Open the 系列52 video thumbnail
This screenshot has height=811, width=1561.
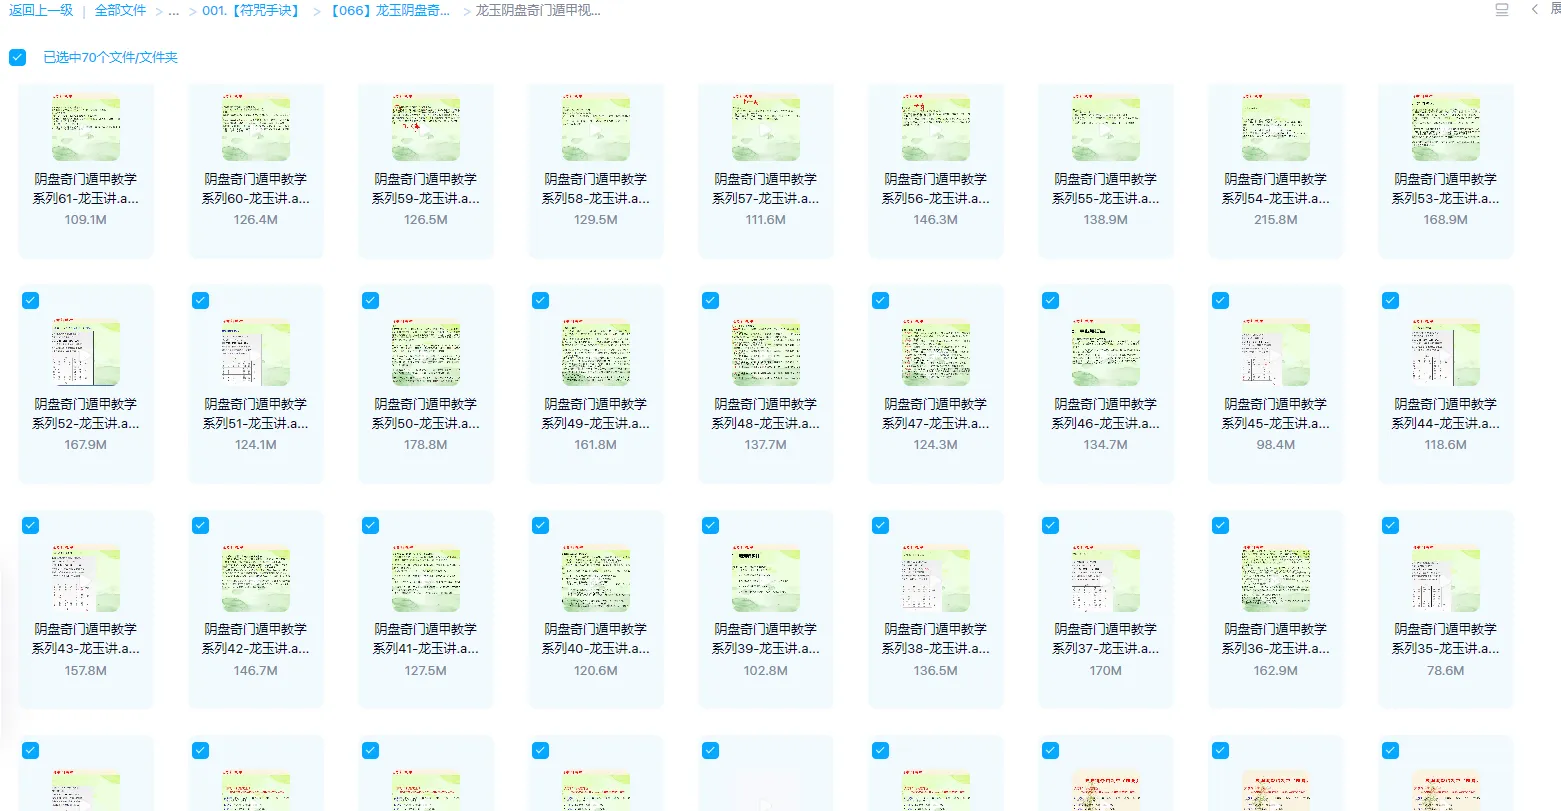pyautogui.click(x=86, y=352)
